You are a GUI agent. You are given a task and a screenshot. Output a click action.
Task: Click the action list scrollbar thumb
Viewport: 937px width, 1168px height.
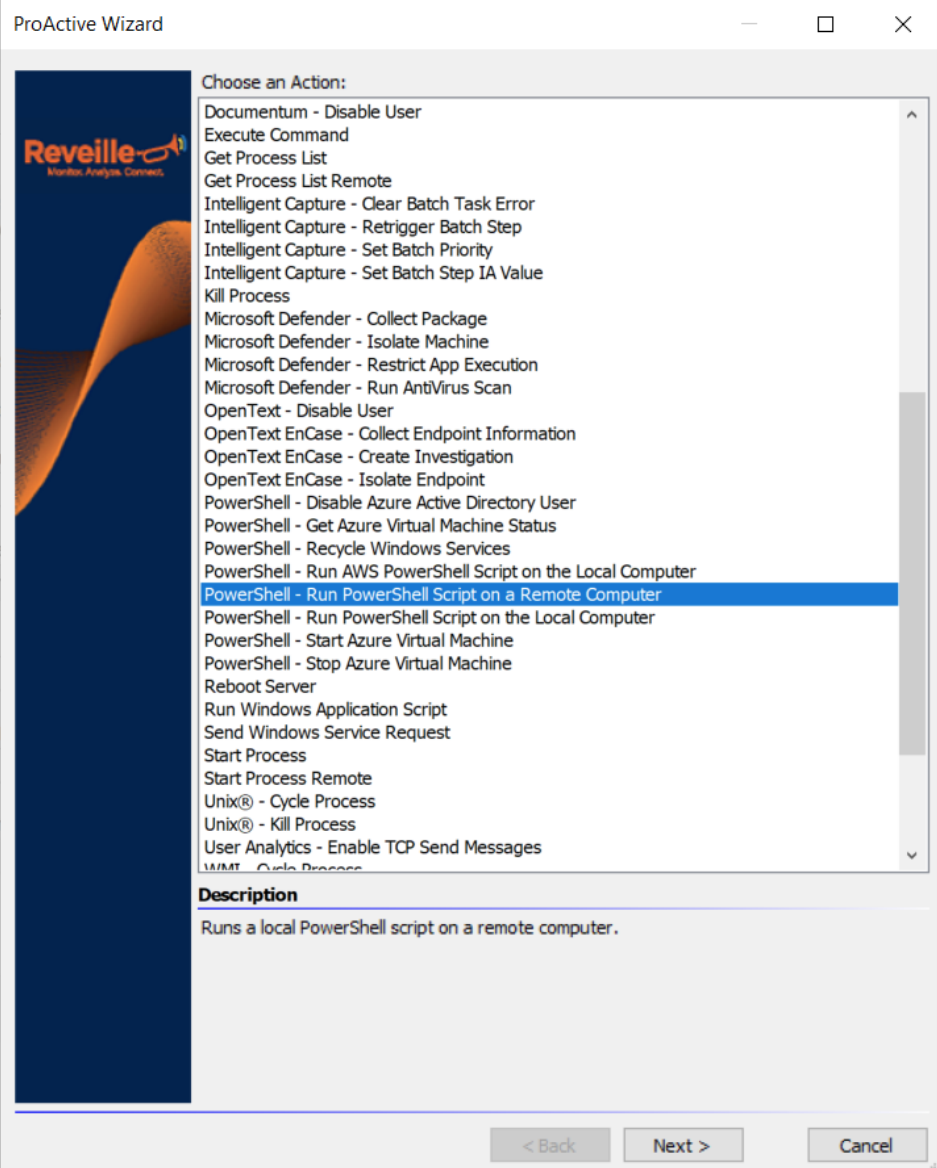point(912,574)
